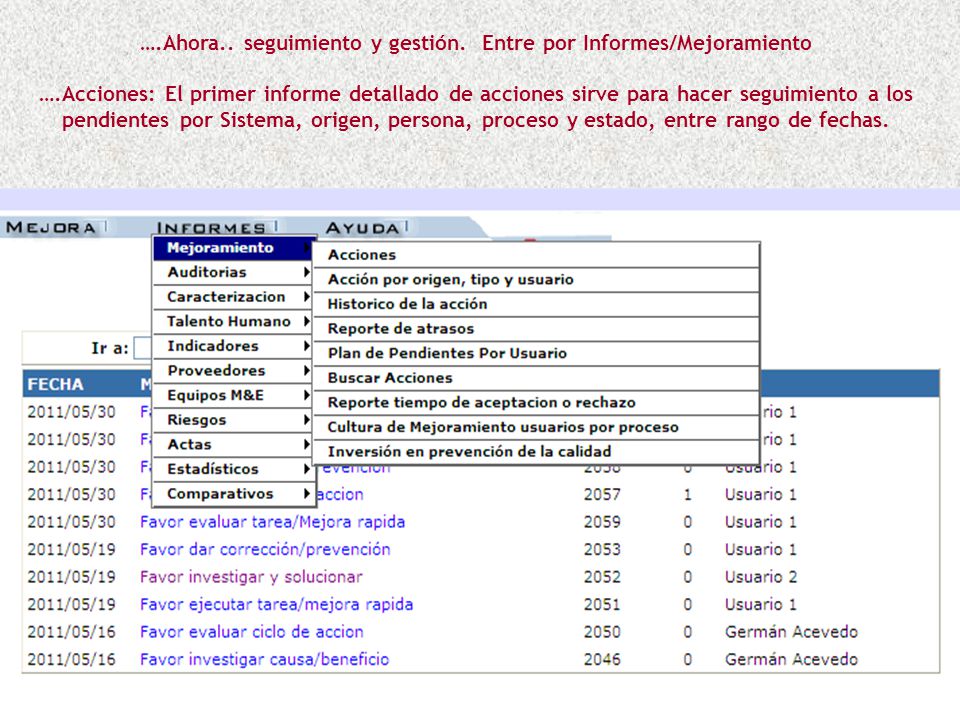The width and height of the screenshot is (960, 720).
Task: Expand the Estadísticos submenu
Action: click(x=234, y=469)
